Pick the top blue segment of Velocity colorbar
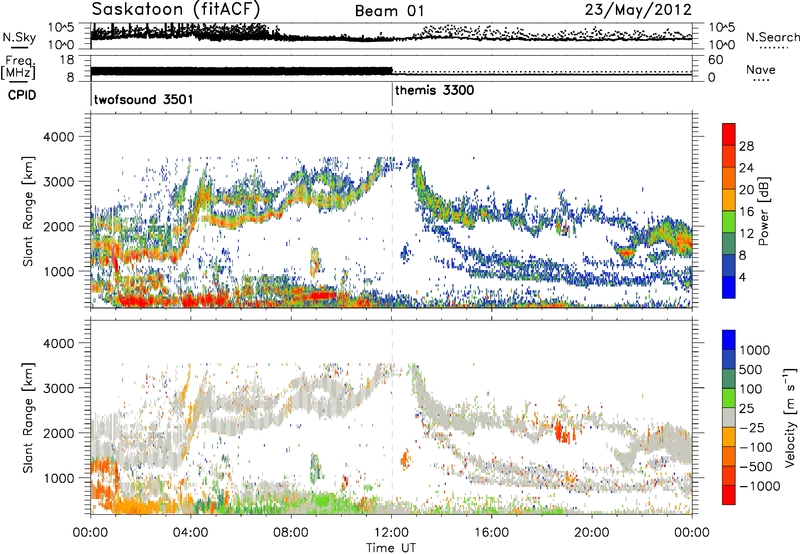Screen dimensions: 800x554 pyautogui.click(x=729, y=340)
